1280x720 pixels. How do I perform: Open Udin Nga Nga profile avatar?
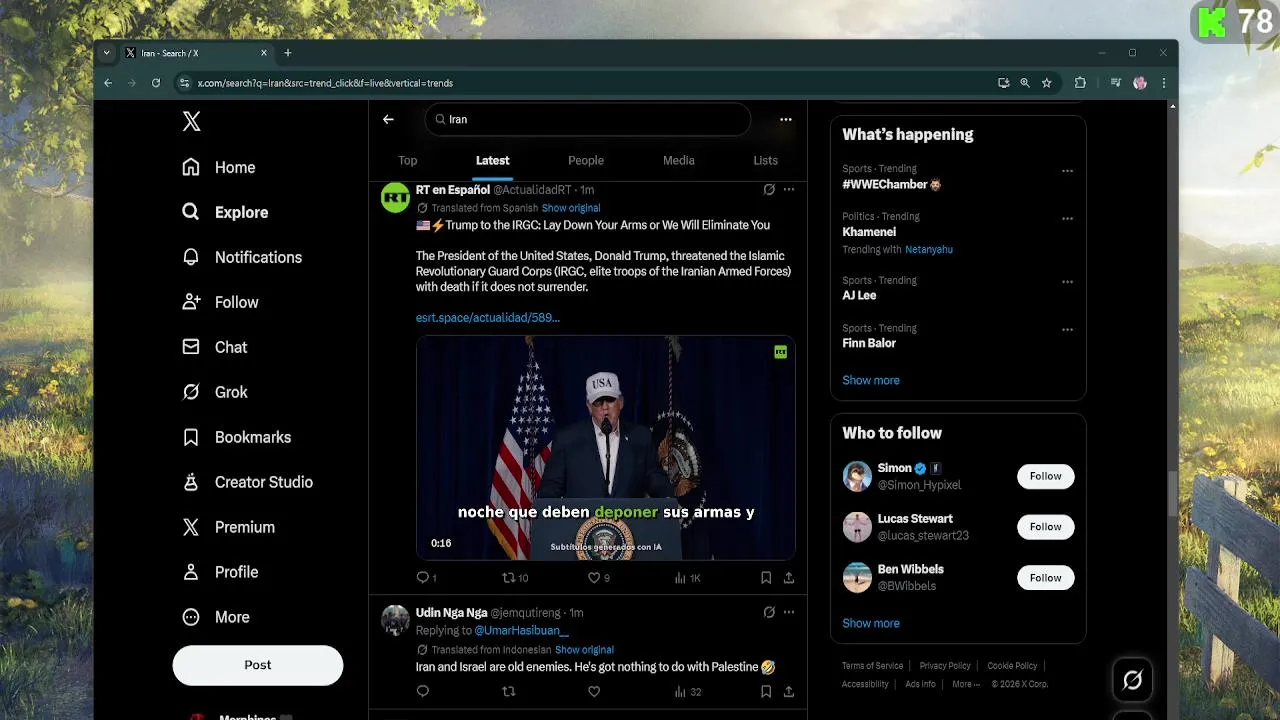pos(395,620)
